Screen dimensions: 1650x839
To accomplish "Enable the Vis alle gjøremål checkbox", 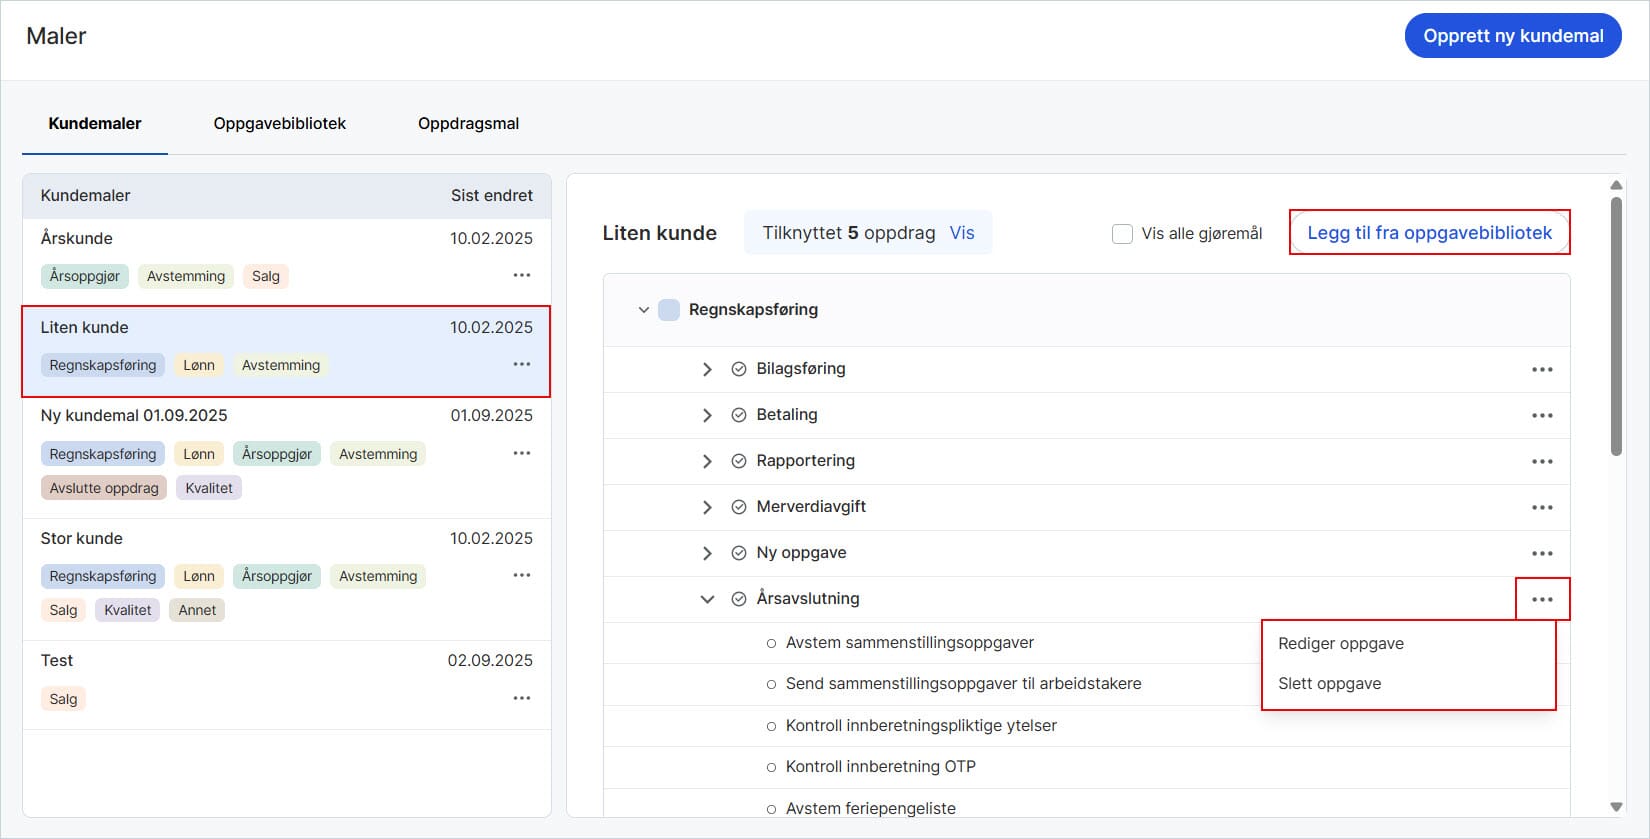I will tap(1122, 233).
